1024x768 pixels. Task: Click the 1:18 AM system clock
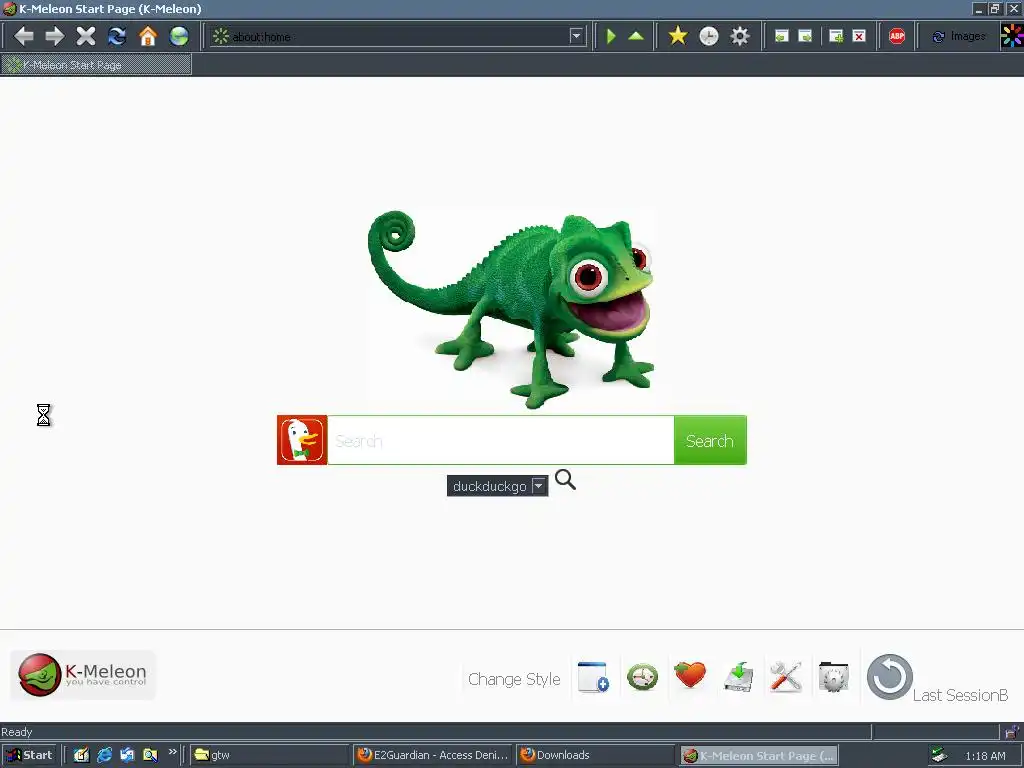click(x=985, y=756)
